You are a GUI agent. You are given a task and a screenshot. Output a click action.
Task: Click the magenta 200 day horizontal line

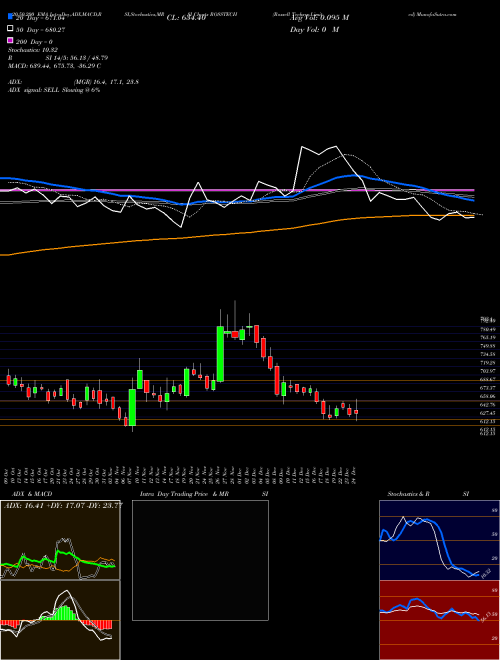236,190
